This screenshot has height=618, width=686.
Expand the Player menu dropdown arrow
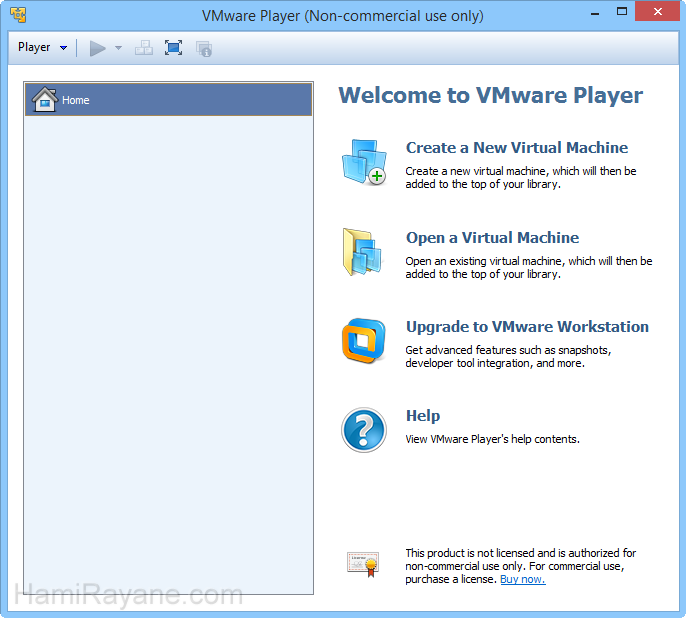[x=63, y=48]
